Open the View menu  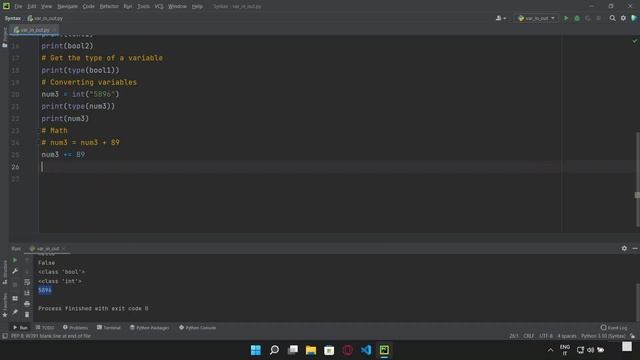(47, 7)
